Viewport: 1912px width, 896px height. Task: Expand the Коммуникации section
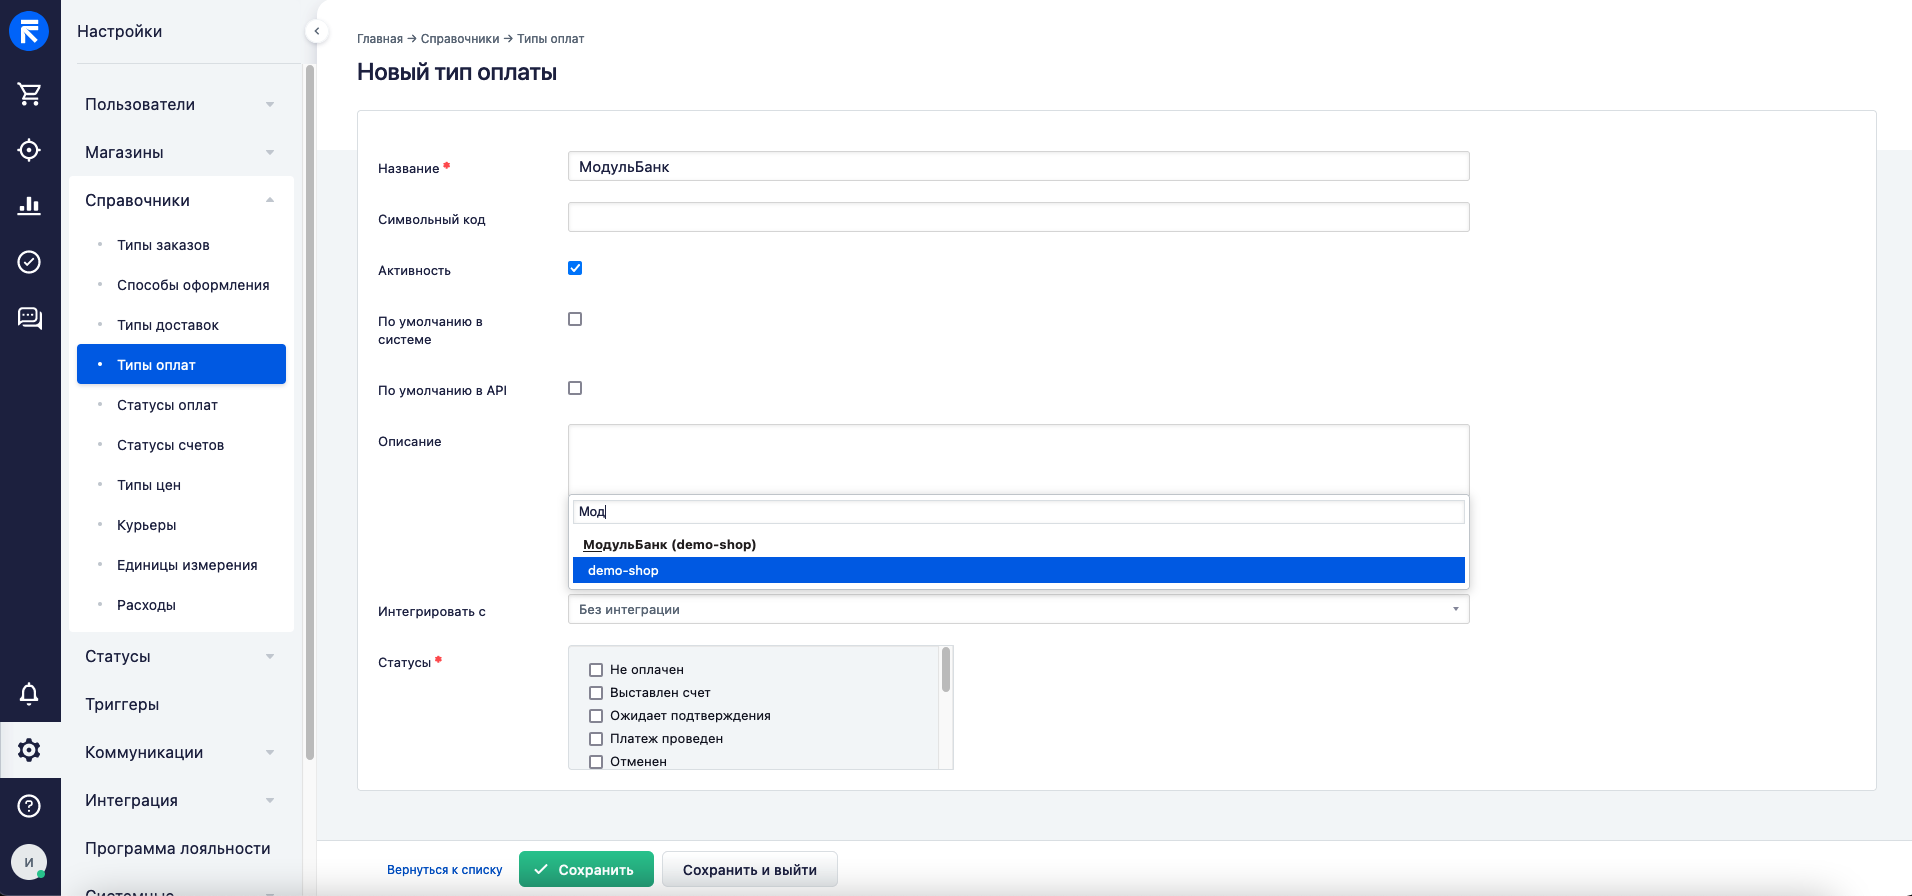pyautogui.click(x=181, y=752)
